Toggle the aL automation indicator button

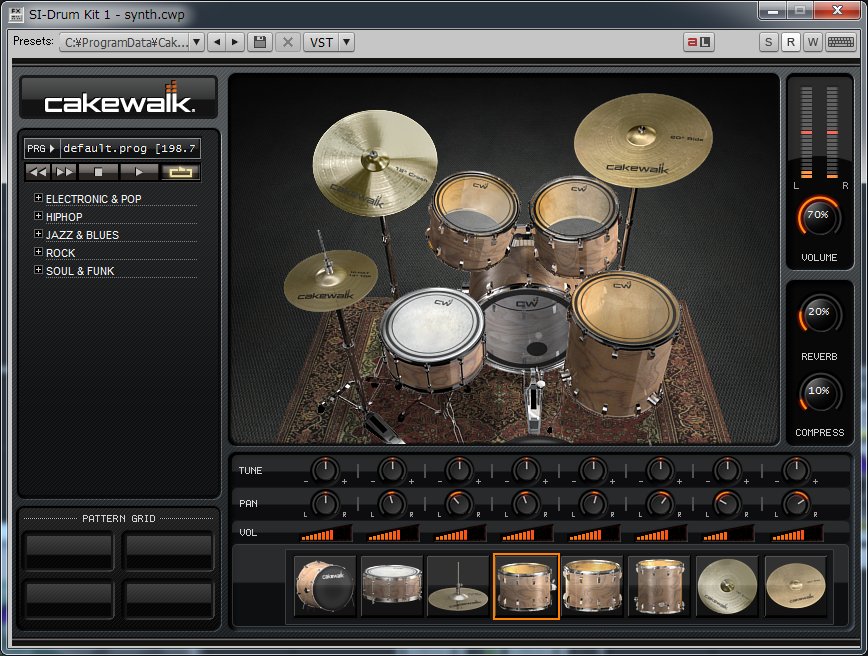(x=699, y=42)
